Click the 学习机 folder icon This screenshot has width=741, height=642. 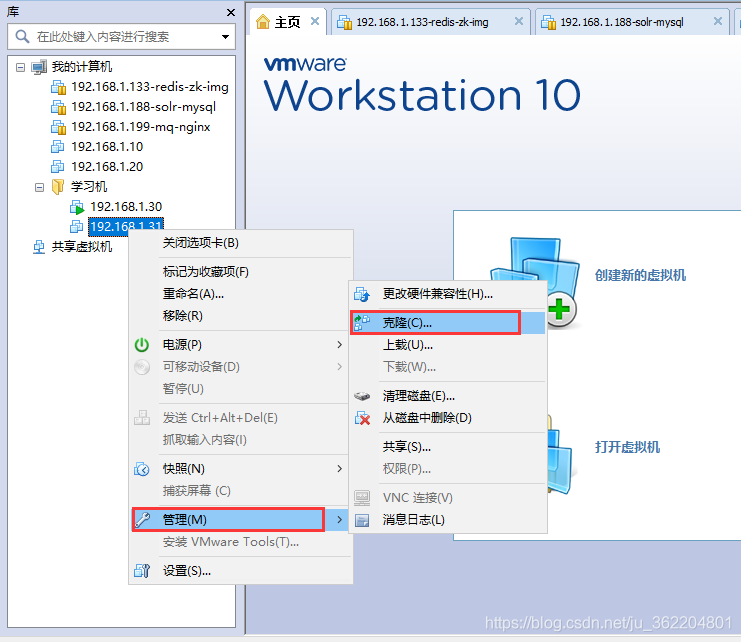pos(58,187)
